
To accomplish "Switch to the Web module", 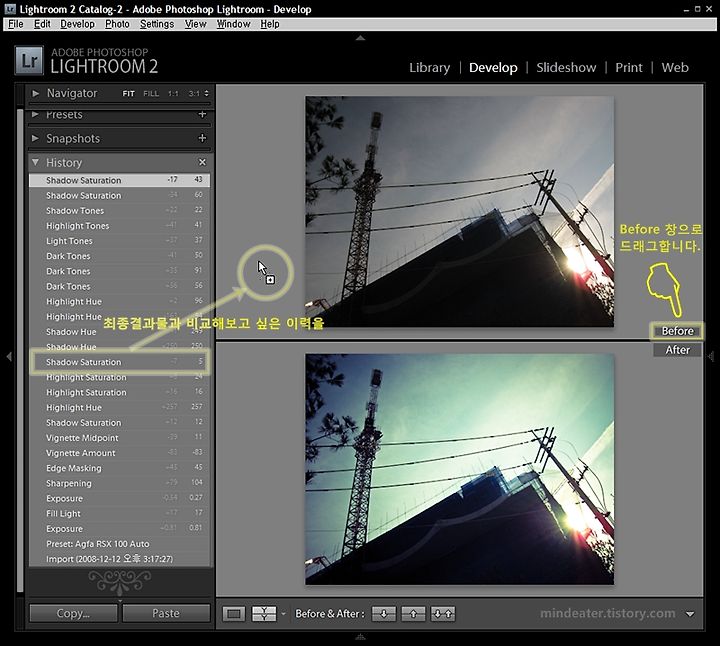I will tap(675, 67).
